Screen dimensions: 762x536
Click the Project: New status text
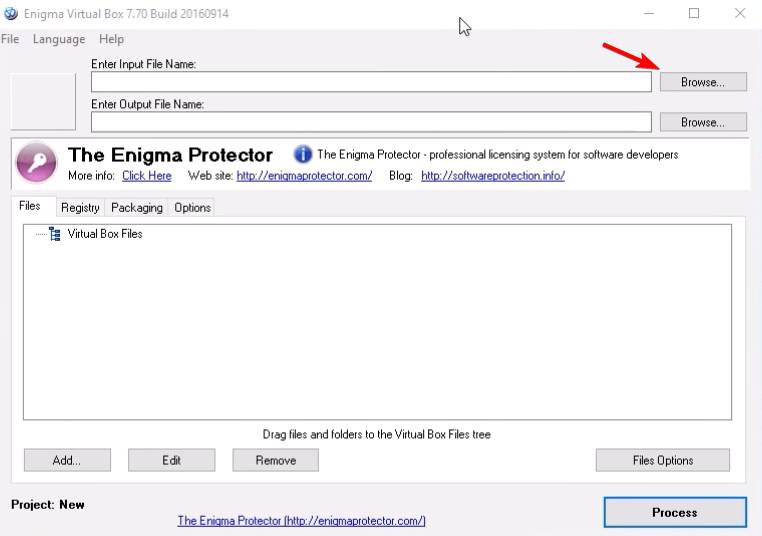click(48, 504)
